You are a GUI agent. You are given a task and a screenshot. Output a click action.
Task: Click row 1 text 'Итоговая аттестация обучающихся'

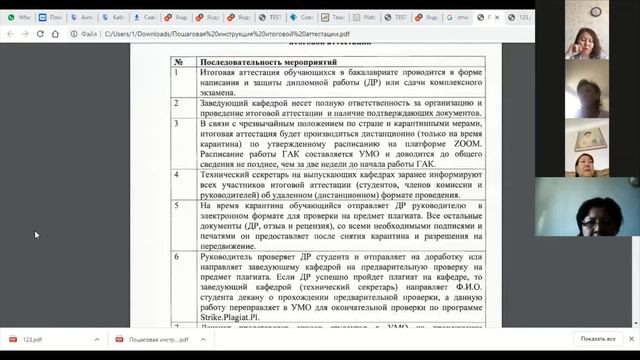tap(269, 72)
